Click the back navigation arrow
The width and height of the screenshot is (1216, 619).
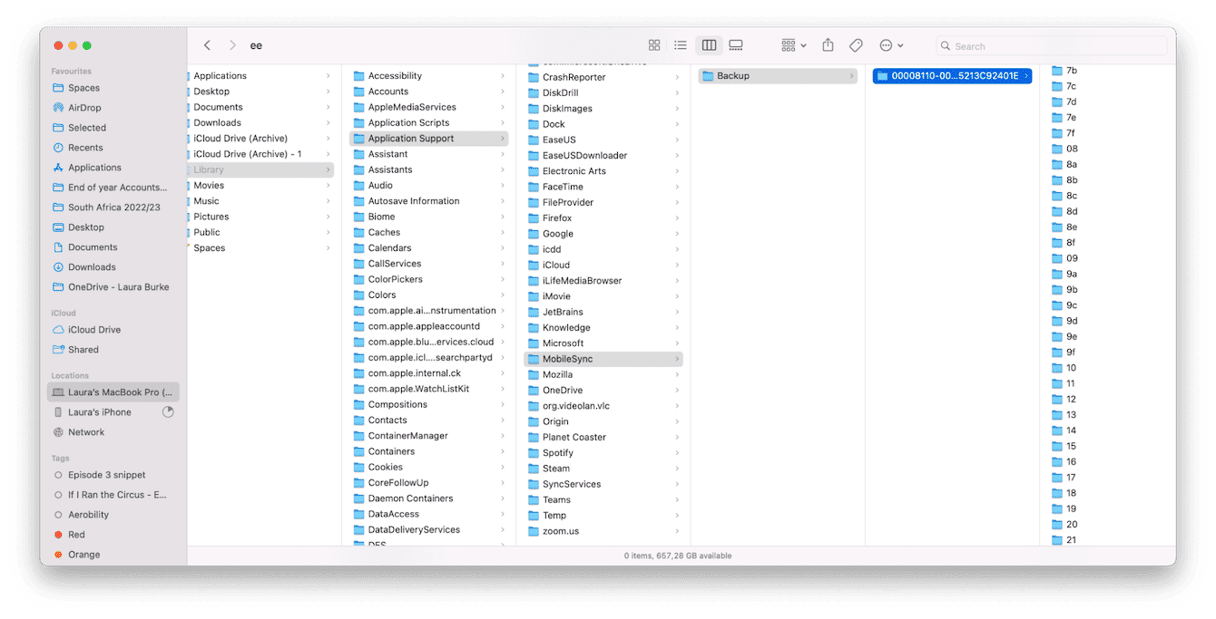click(x=207, y=45)
